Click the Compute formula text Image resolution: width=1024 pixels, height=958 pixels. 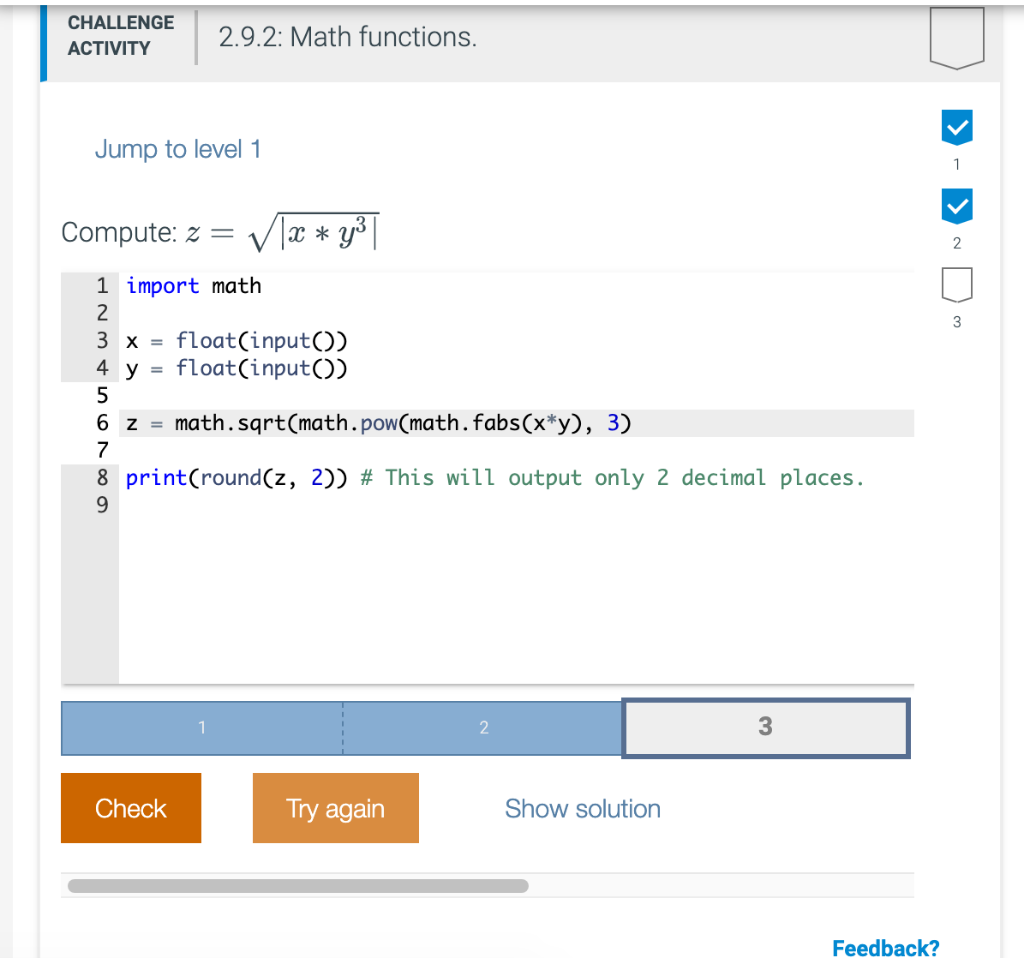click(220, 232)
